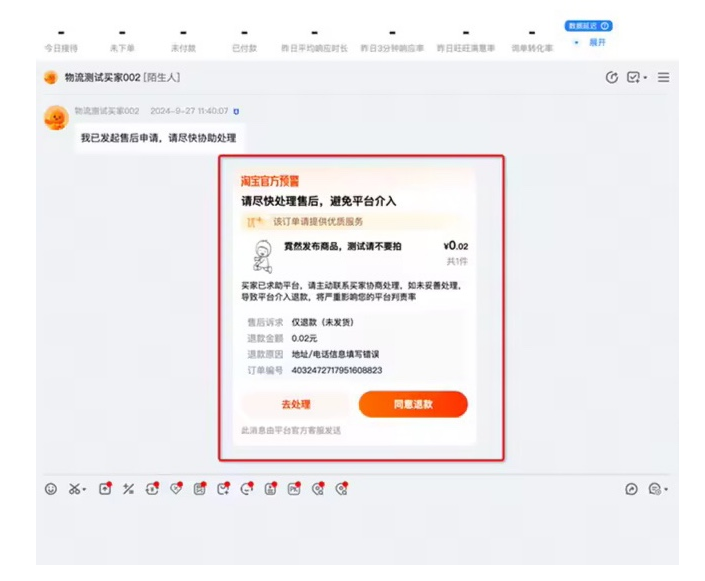Click the message input area below toolbar
The image size is (705, 581).
(x=357, y=533)
